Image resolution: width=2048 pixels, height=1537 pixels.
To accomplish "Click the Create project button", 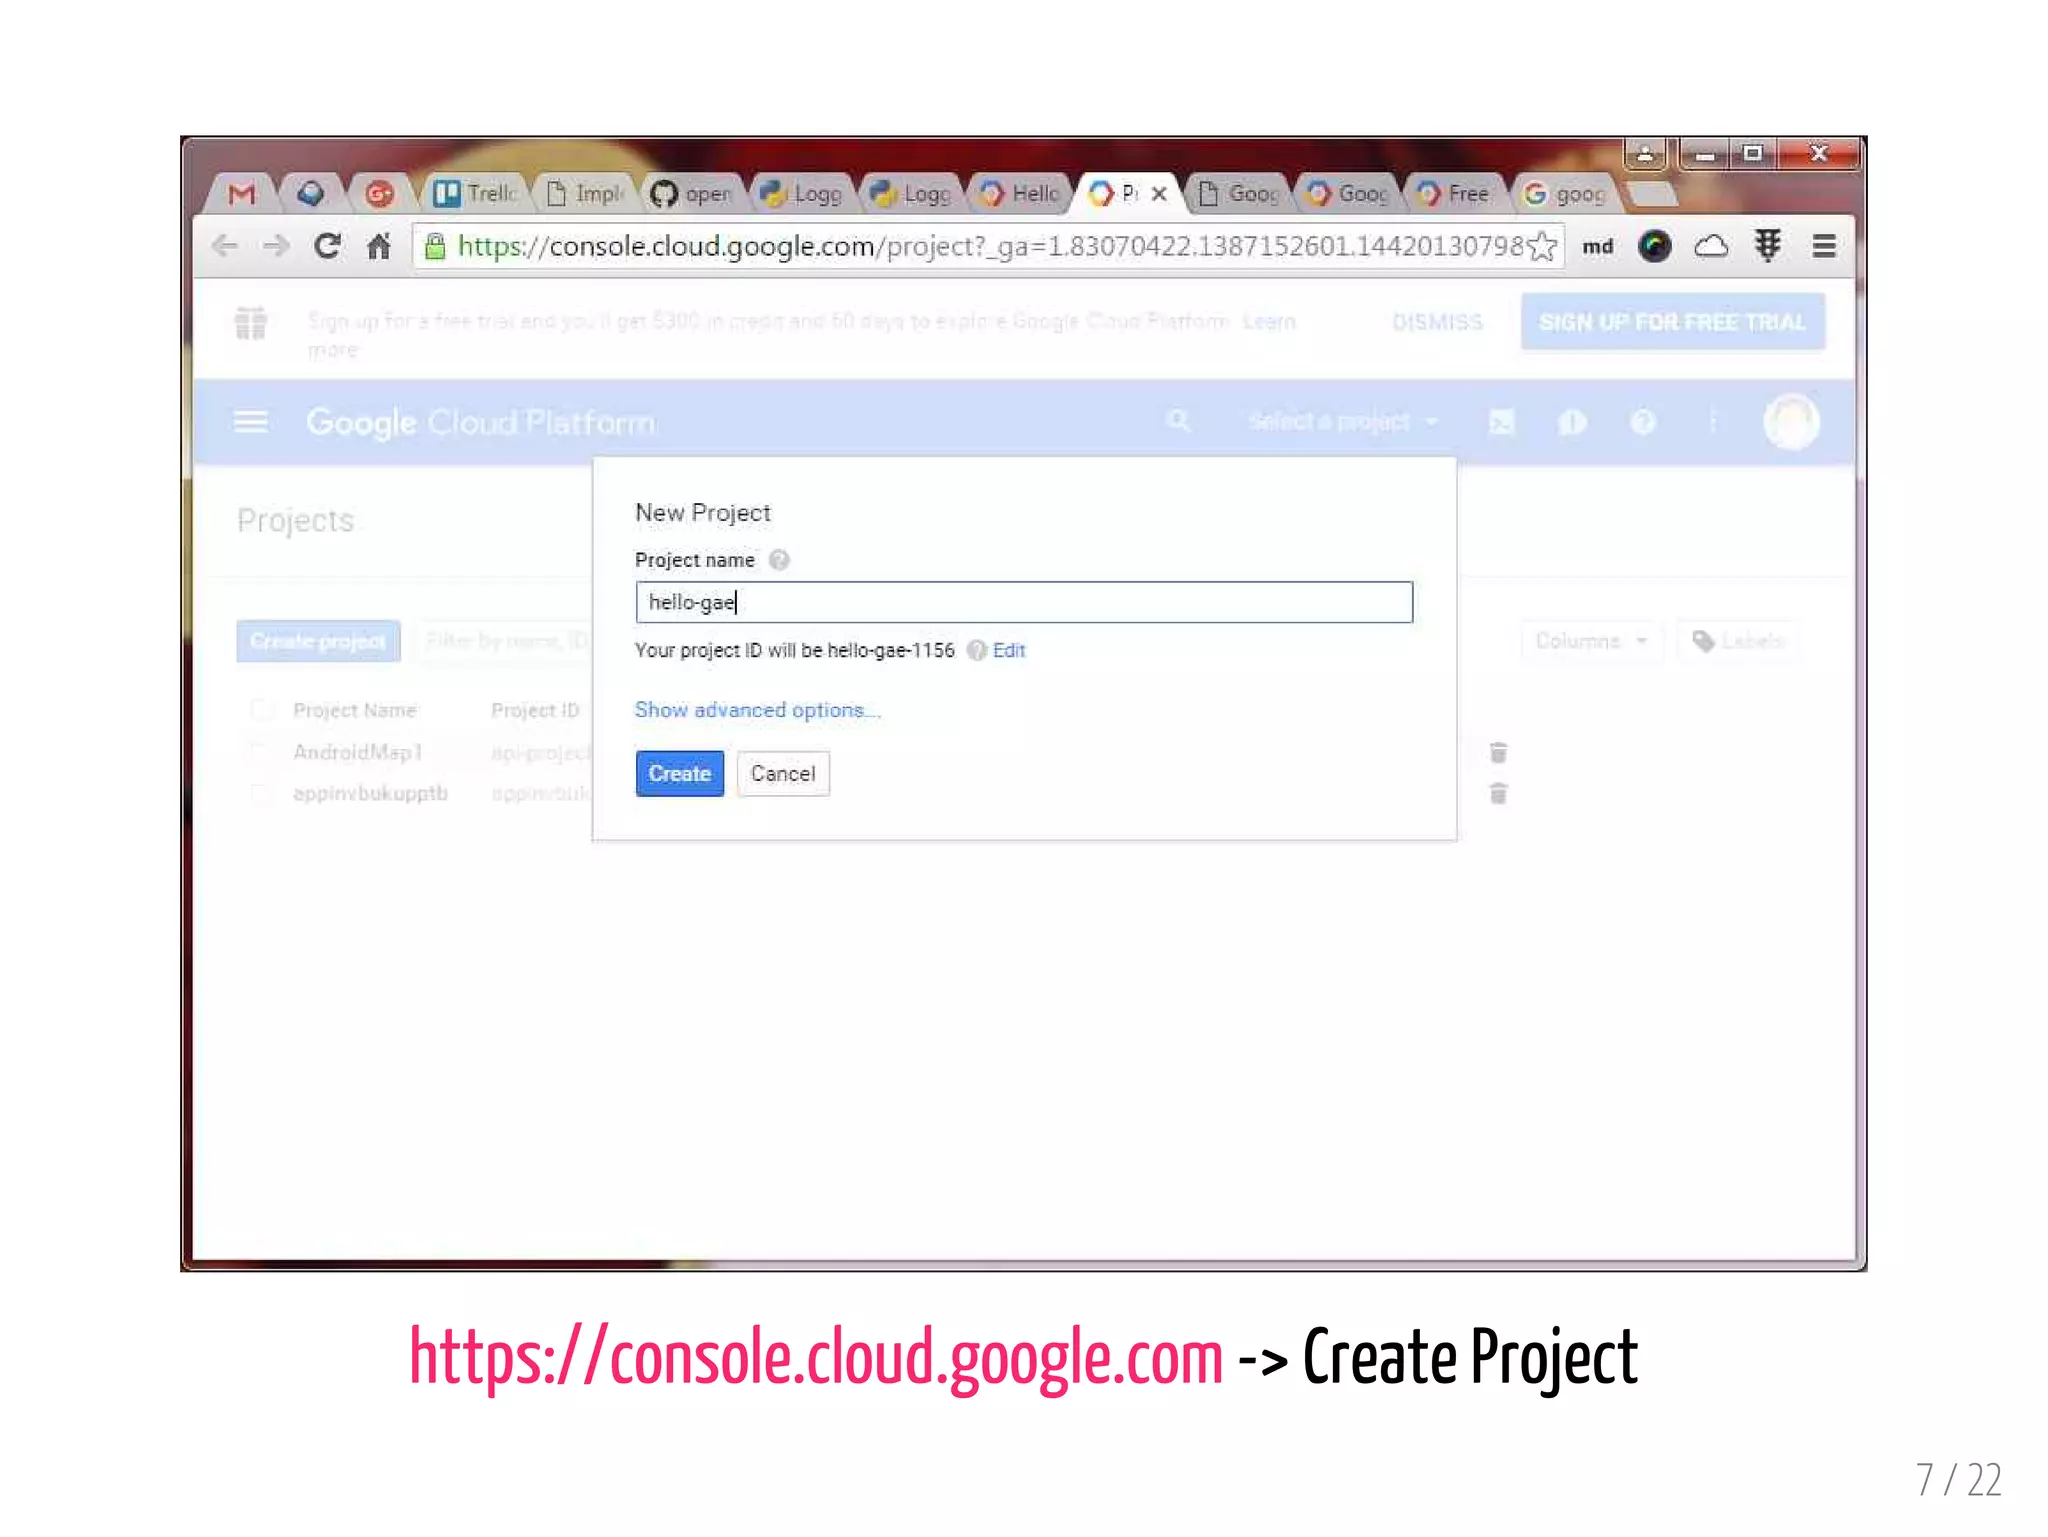I will pyautogui.click(x=318, y=641).
